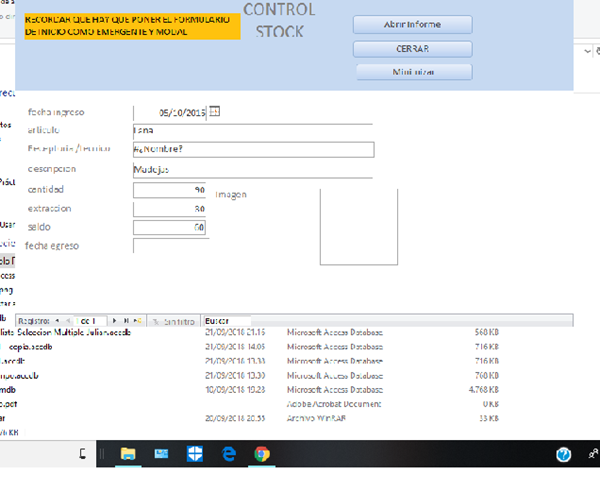Click the Abrir Informe button
This screenshot has width=600, height=492.
[x=412, y=24]
